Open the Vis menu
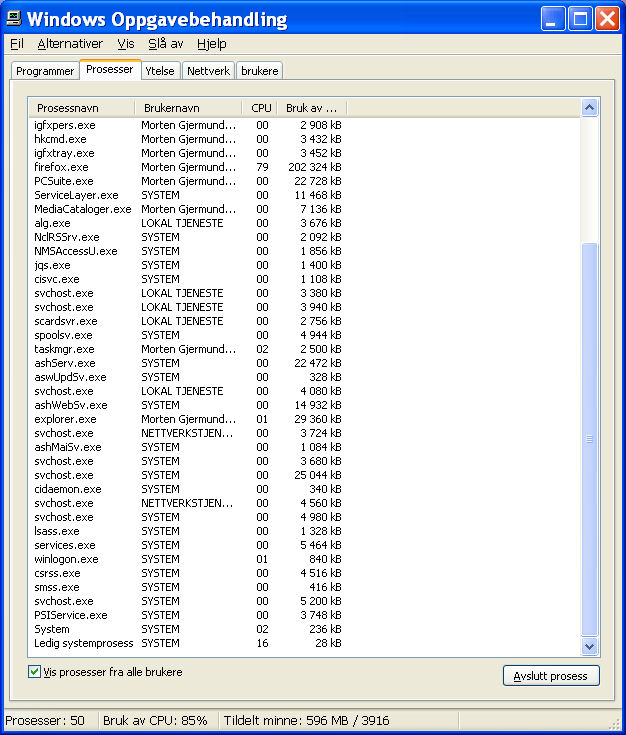This screenshot has height=735, width=626. pyautogui.click(x=126, y=44)
